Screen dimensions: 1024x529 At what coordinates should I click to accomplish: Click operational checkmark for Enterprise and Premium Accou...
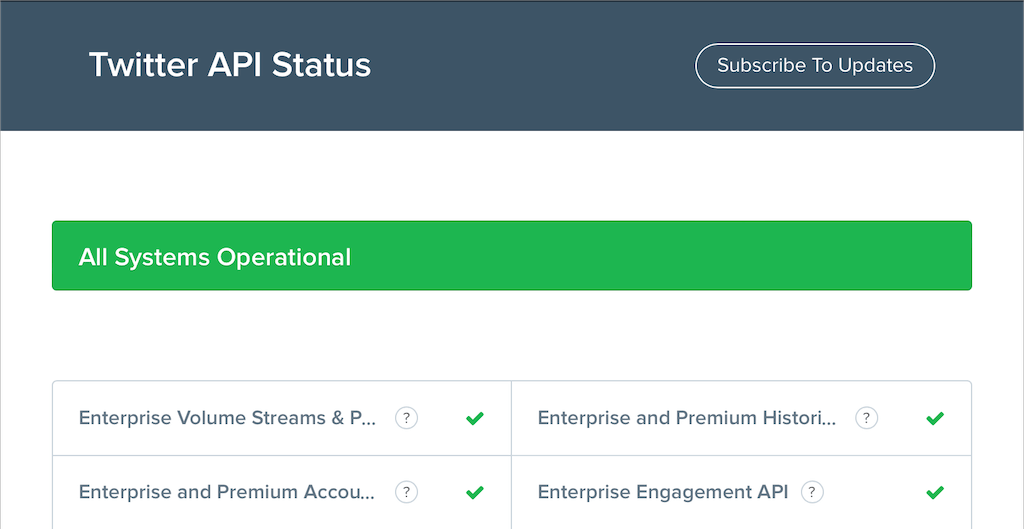(x=475, y=492)
